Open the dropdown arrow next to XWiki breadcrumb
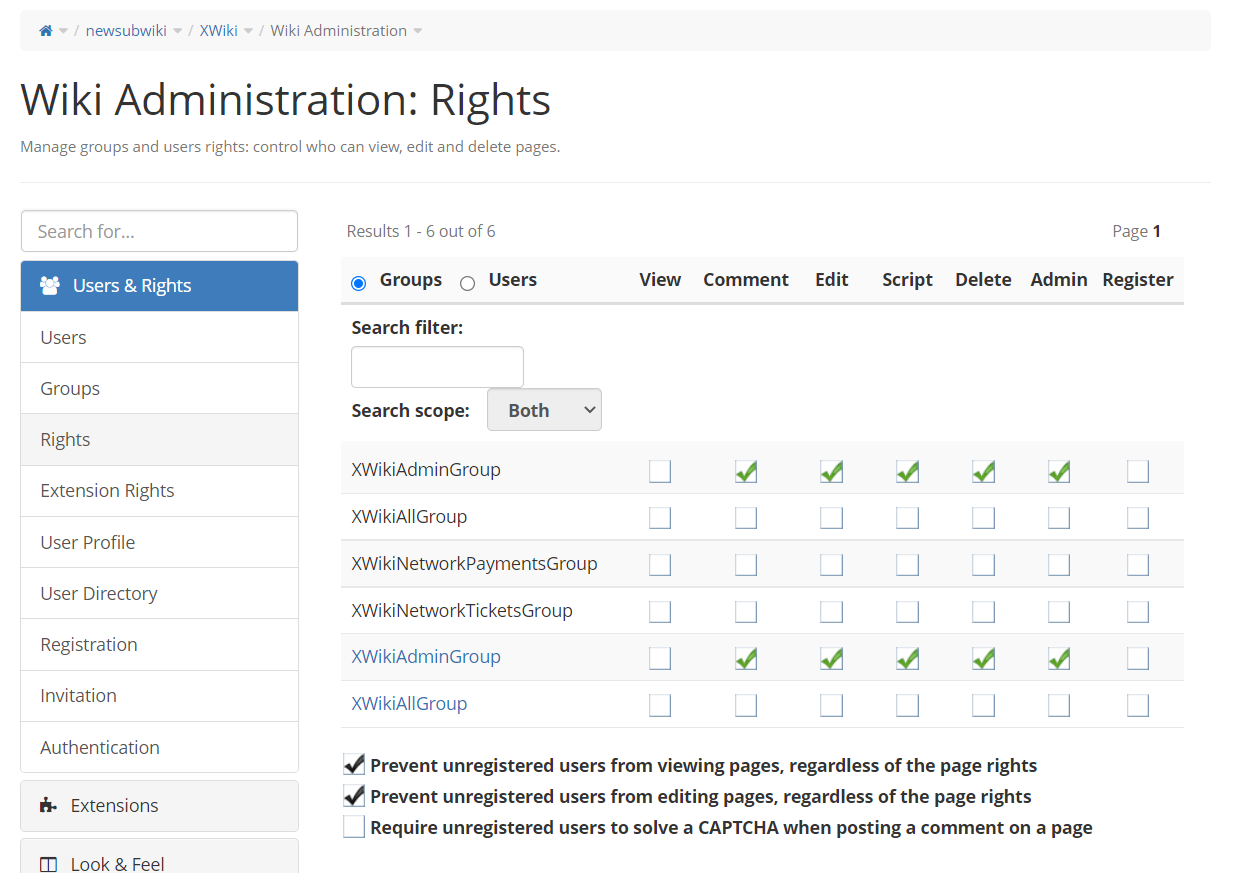 [248, 31]
